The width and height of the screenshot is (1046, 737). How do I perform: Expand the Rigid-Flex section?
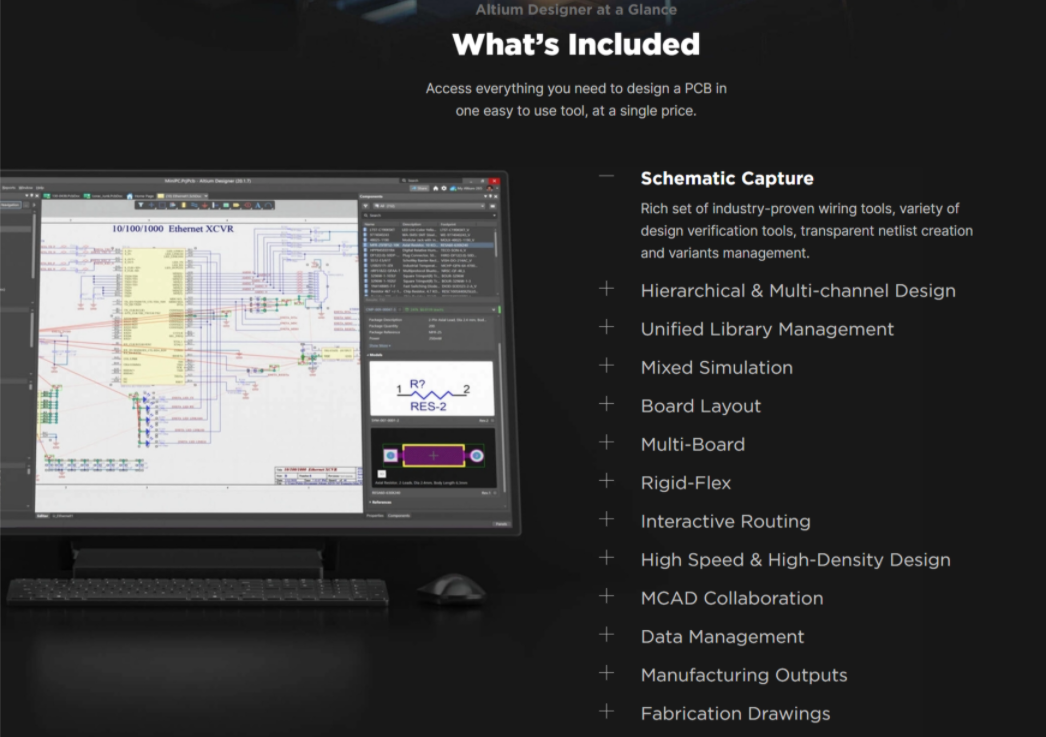coord(606,481)
